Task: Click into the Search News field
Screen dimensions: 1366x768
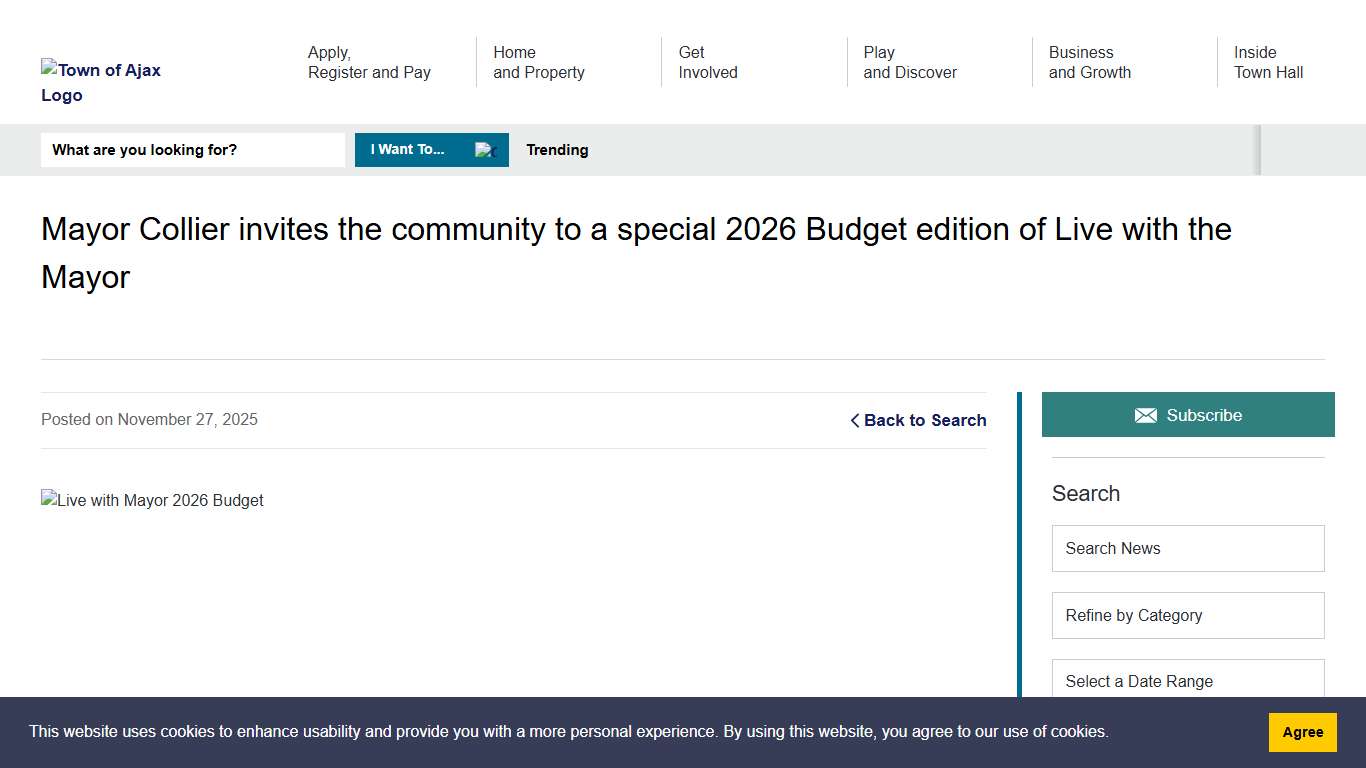Action: [x=1188, y=549]
